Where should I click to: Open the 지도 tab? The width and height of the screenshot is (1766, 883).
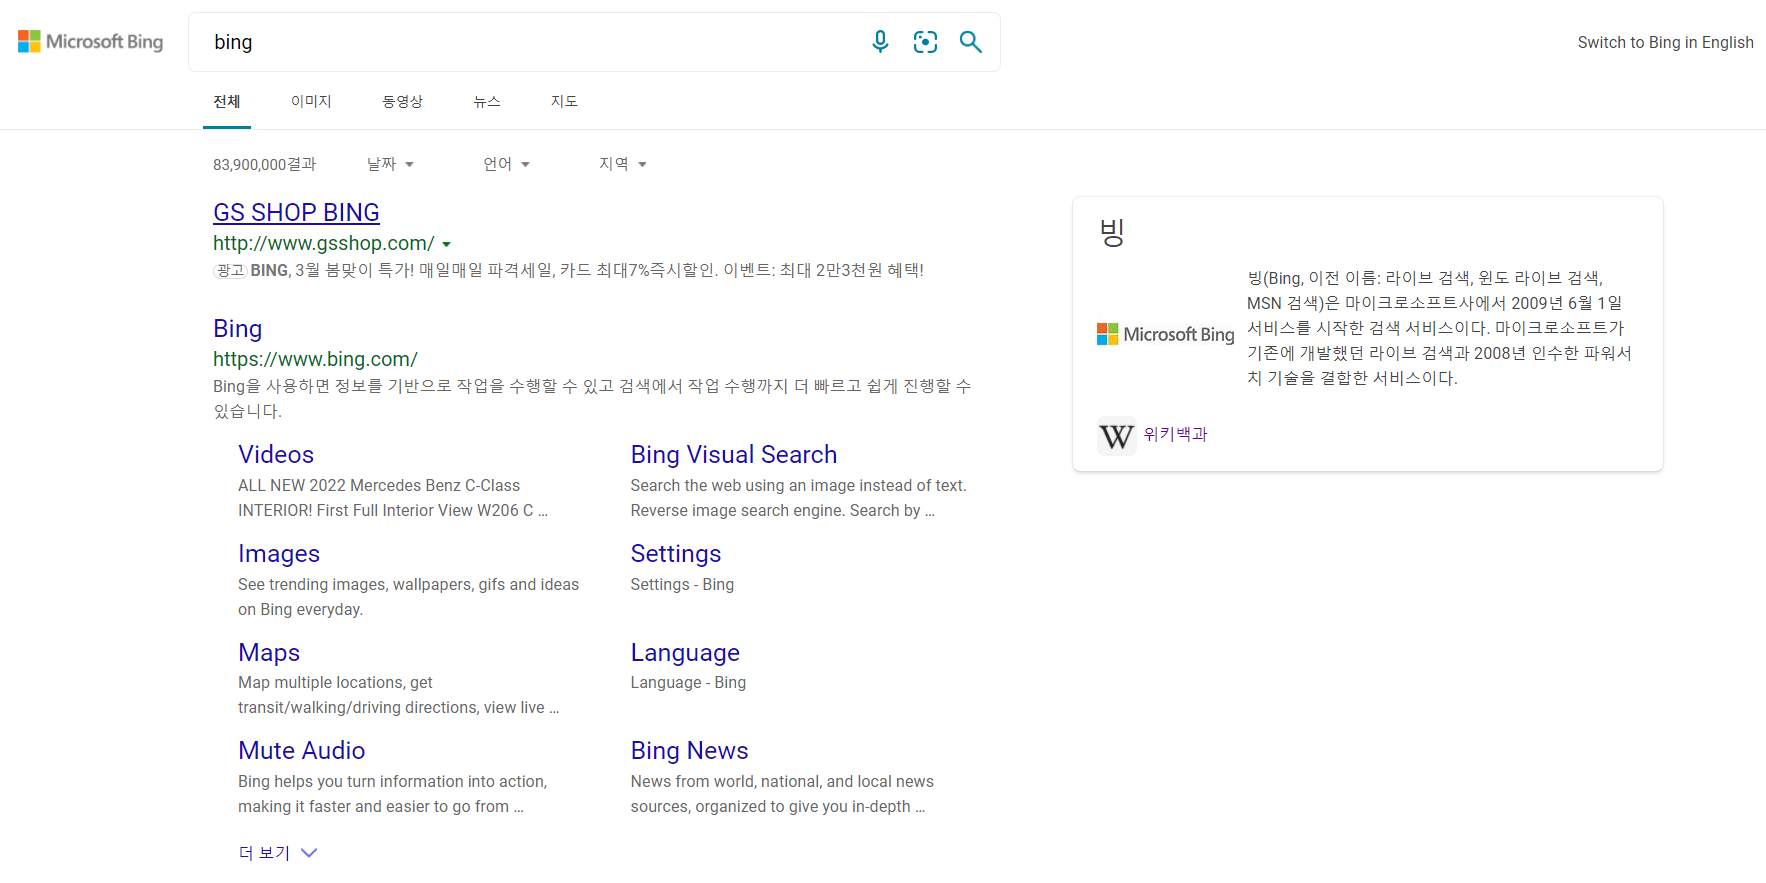click(564, 101)
